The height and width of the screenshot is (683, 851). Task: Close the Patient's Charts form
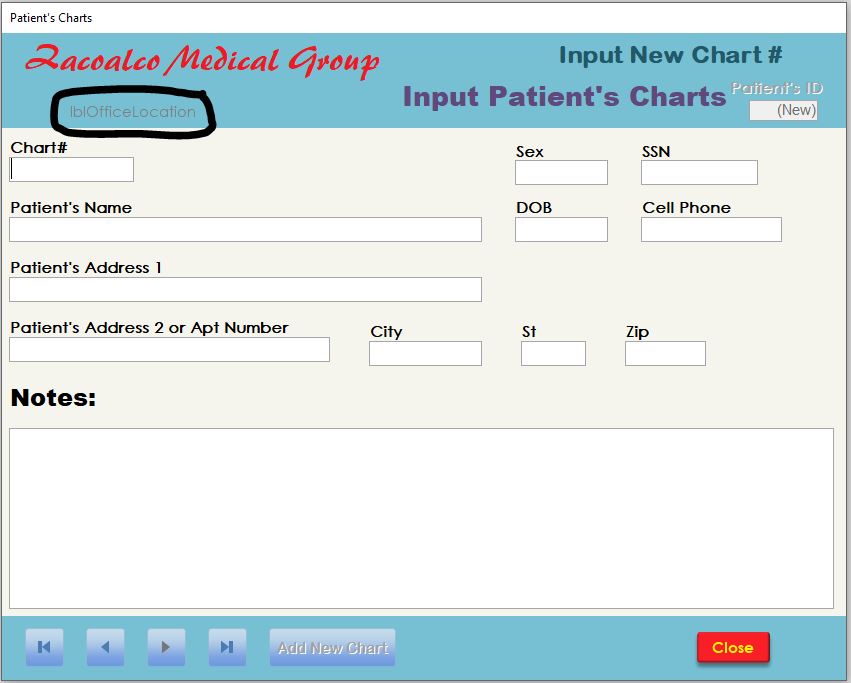click(x=733, y=647)
